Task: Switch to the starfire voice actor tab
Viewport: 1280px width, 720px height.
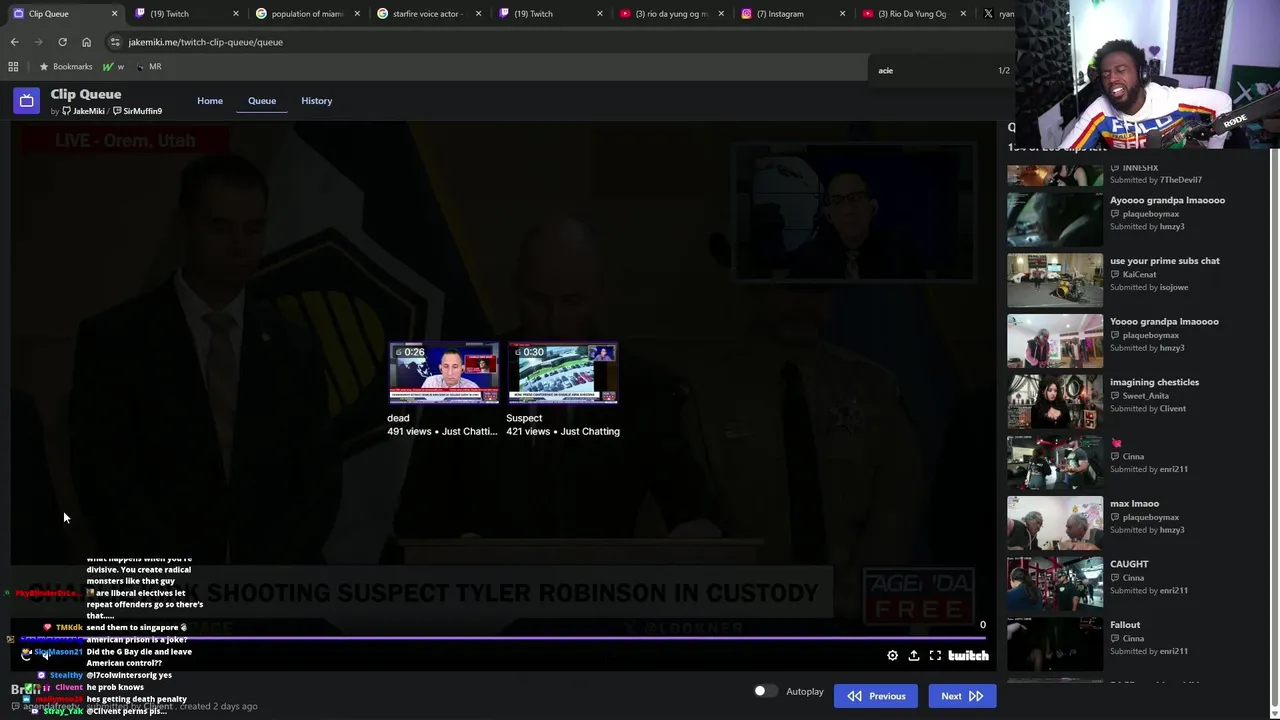Action: pos(427,14)
